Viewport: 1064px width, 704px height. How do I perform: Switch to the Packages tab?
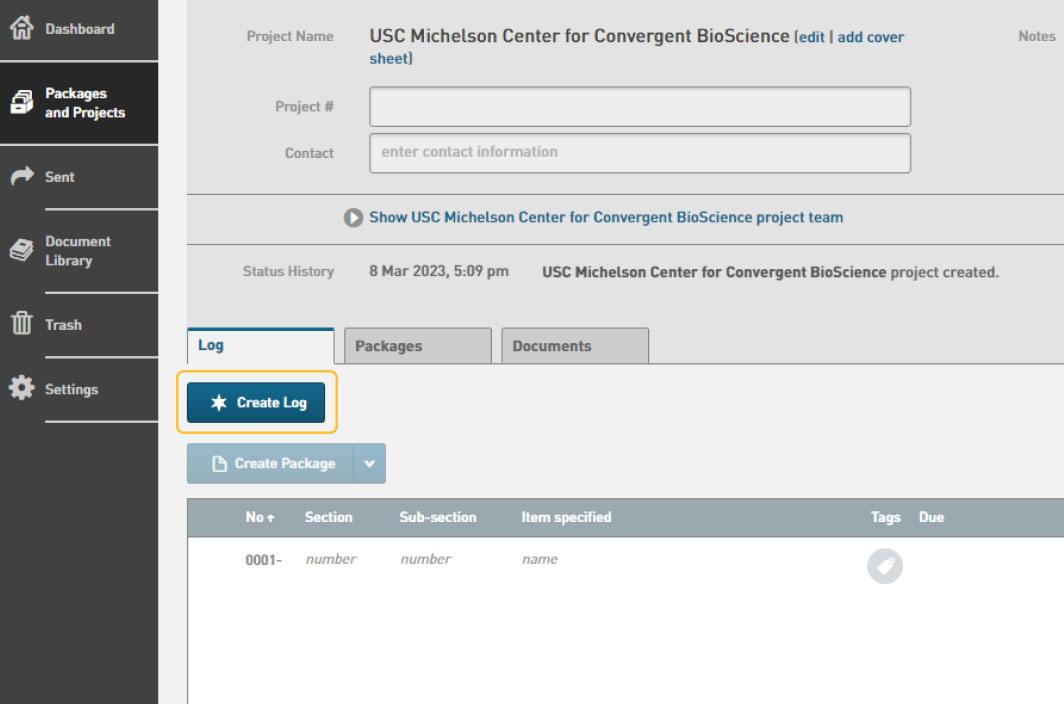[x=417, y=346]
